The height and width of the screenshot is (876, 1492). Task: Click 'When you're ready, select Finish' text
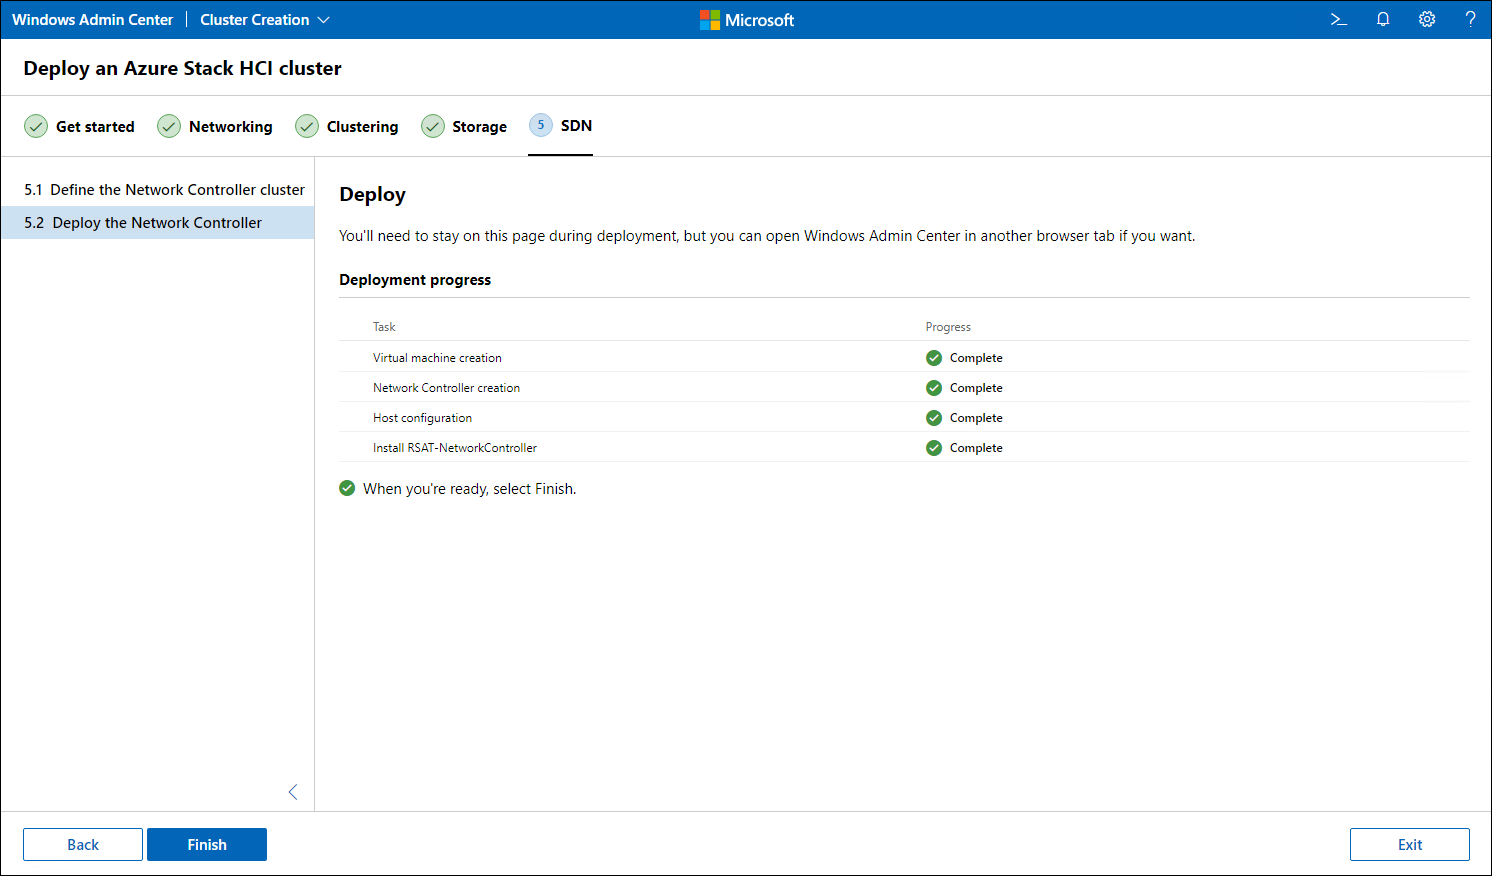tap(469, 489)
